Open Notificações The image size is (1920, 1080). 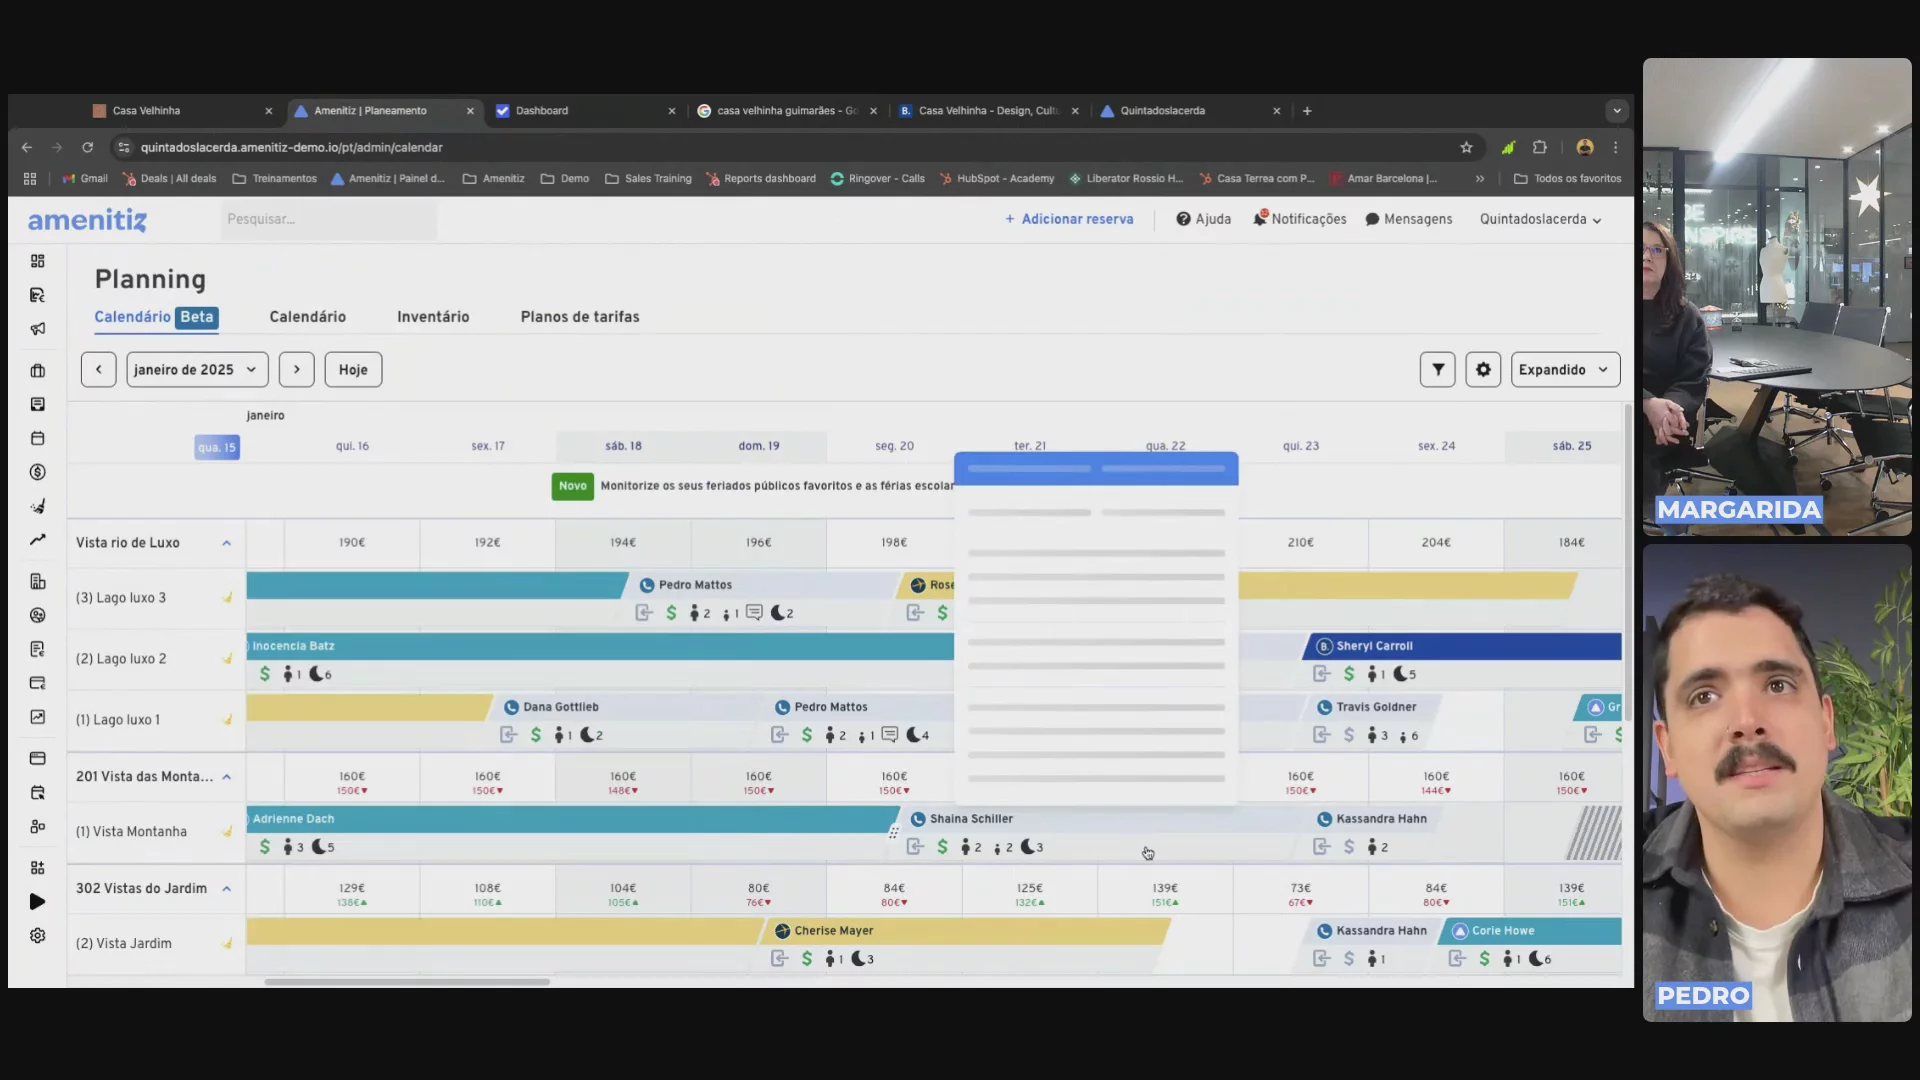[x=1300, y=219]
